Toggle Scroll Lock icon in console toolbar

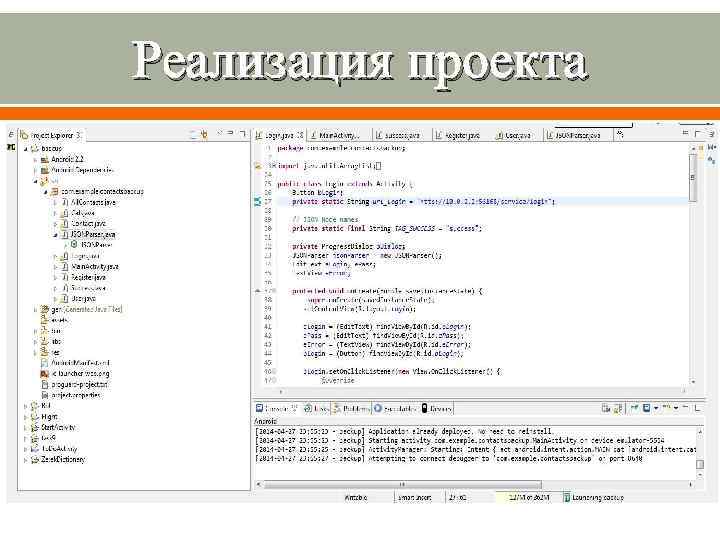click(x=618, y=408)
